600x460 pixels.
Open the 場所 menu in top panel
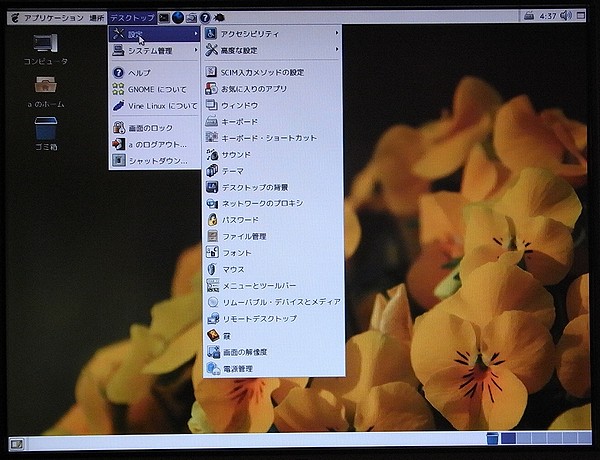(96, 18)
